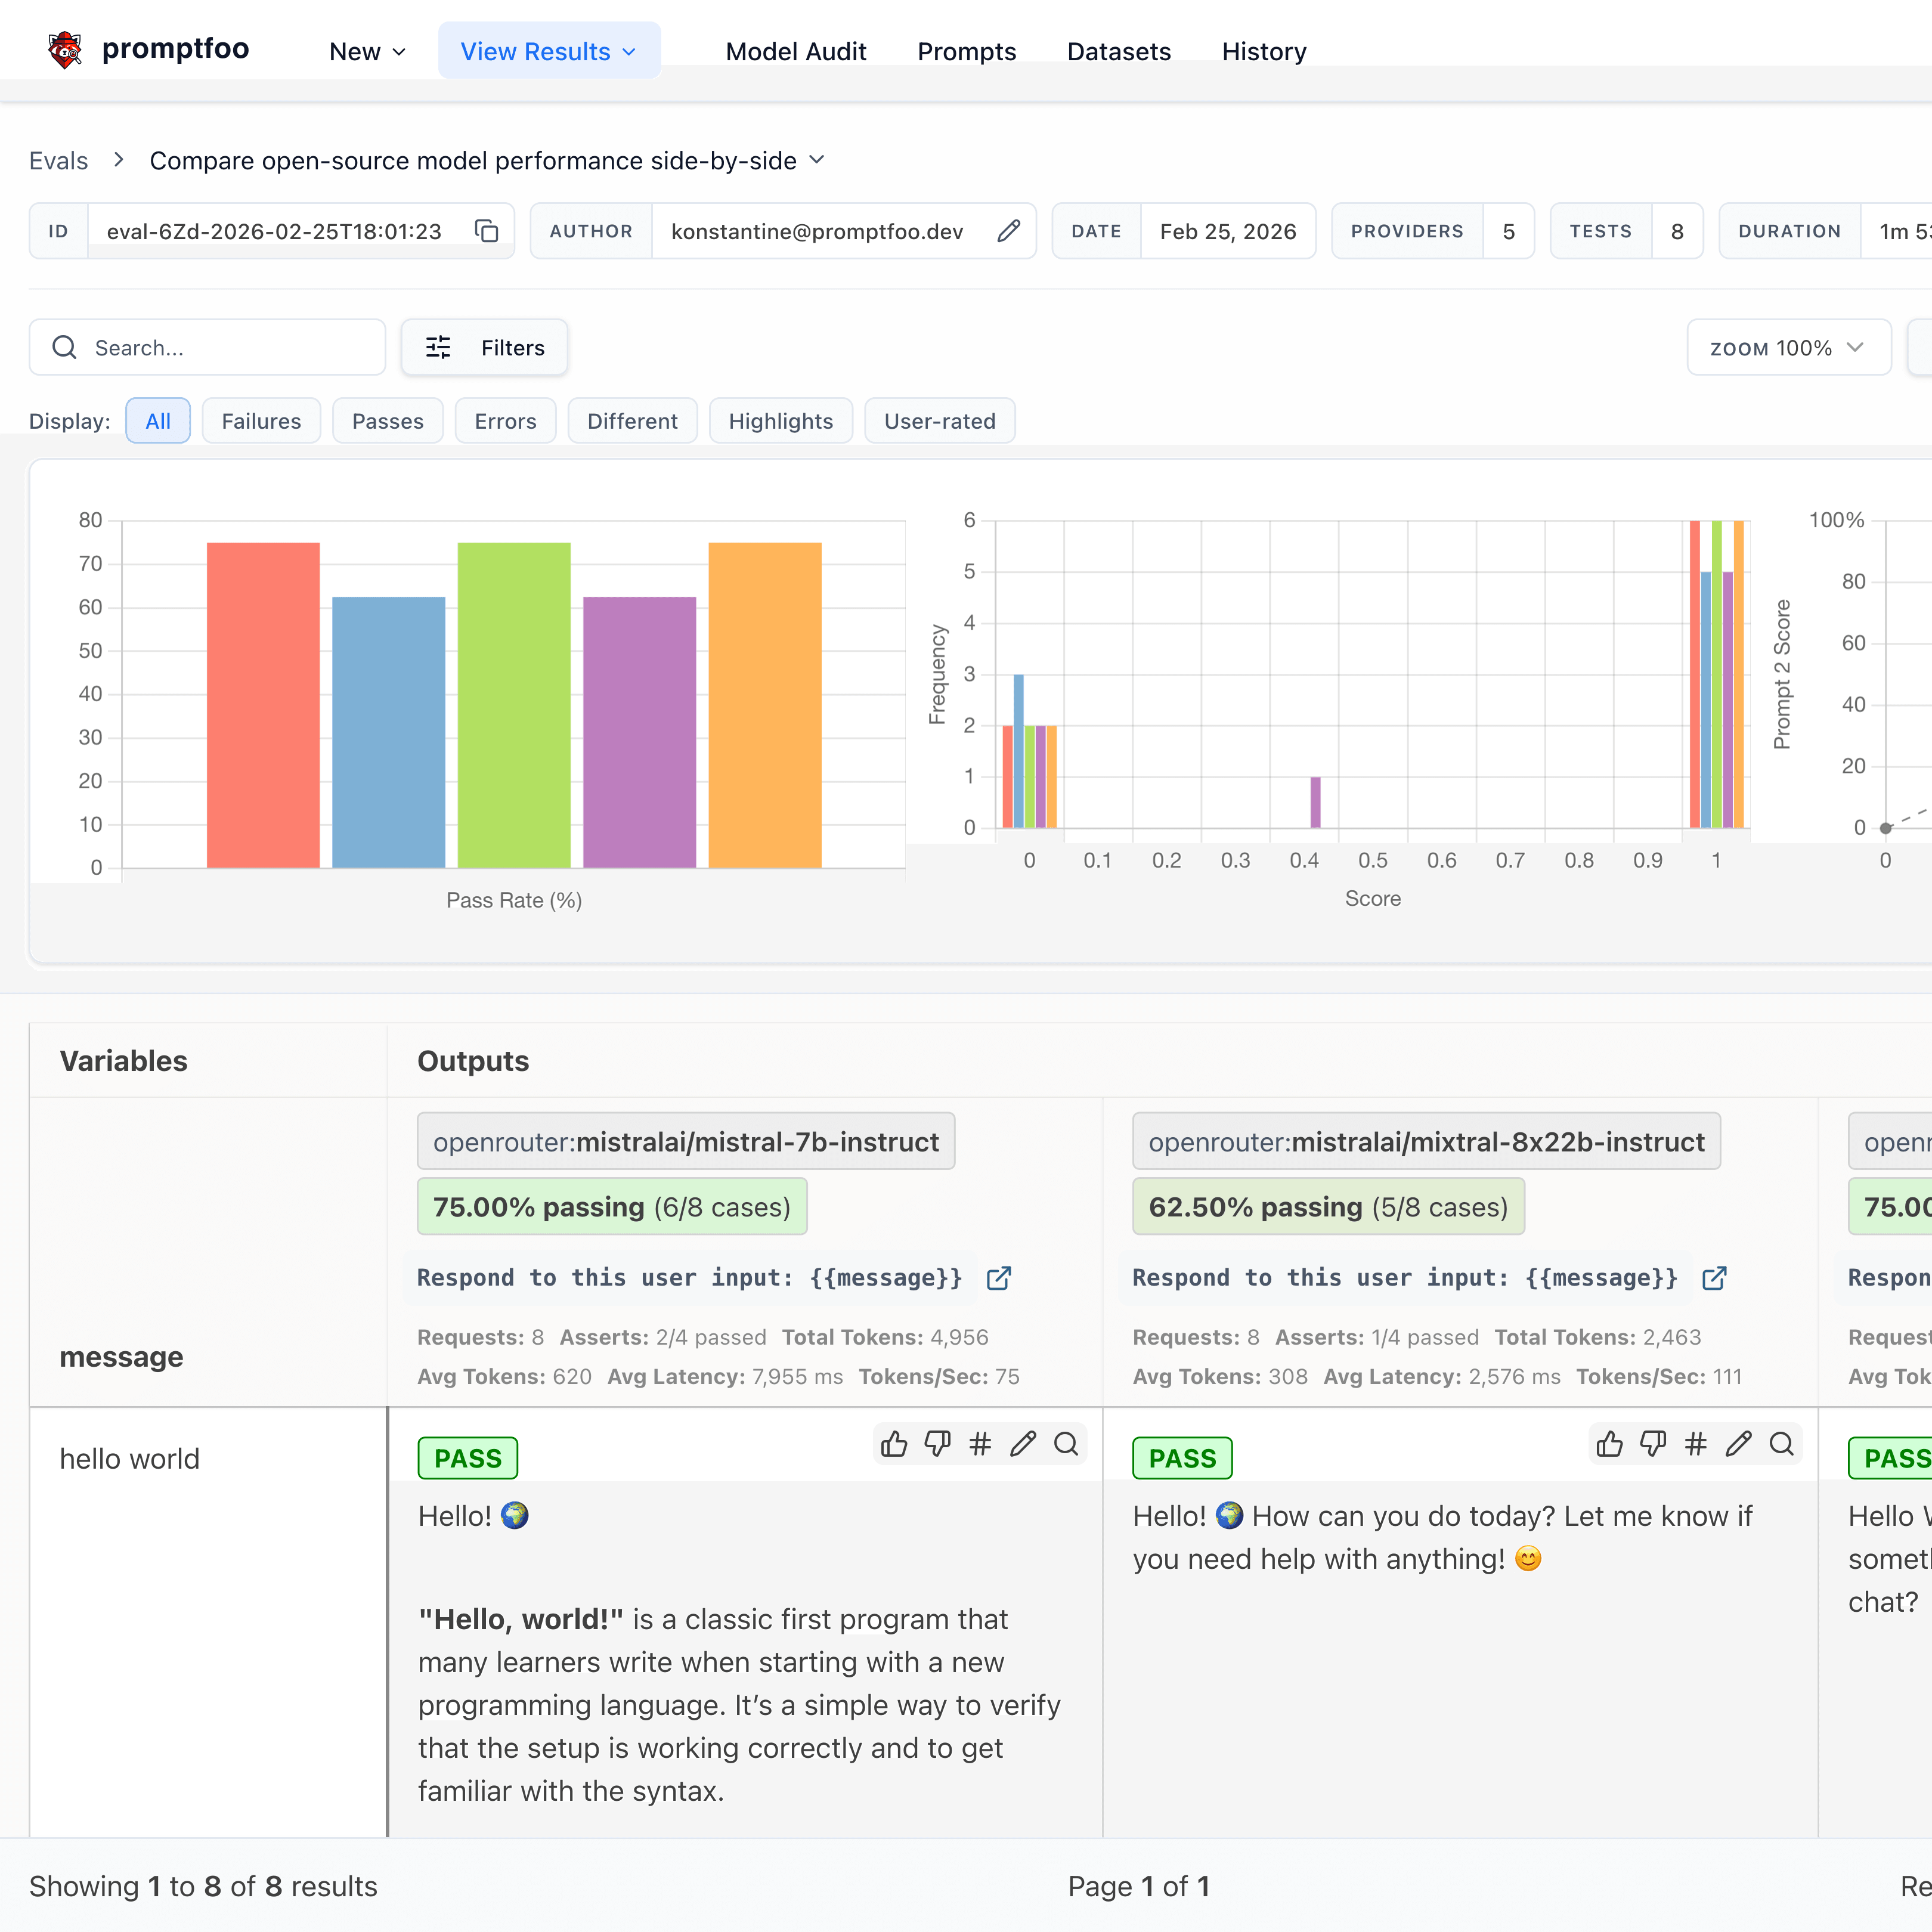Viewport: 1932px width, 1932px height.
Task: Click the mixtral-8x22b-instruct provider label
Action: [1426, 1141]
